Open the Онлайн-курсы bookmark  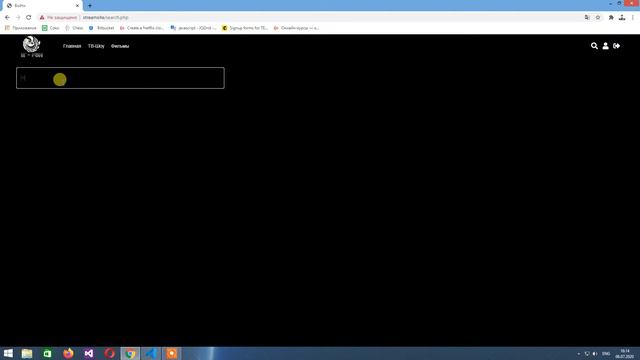pos(296,28)
